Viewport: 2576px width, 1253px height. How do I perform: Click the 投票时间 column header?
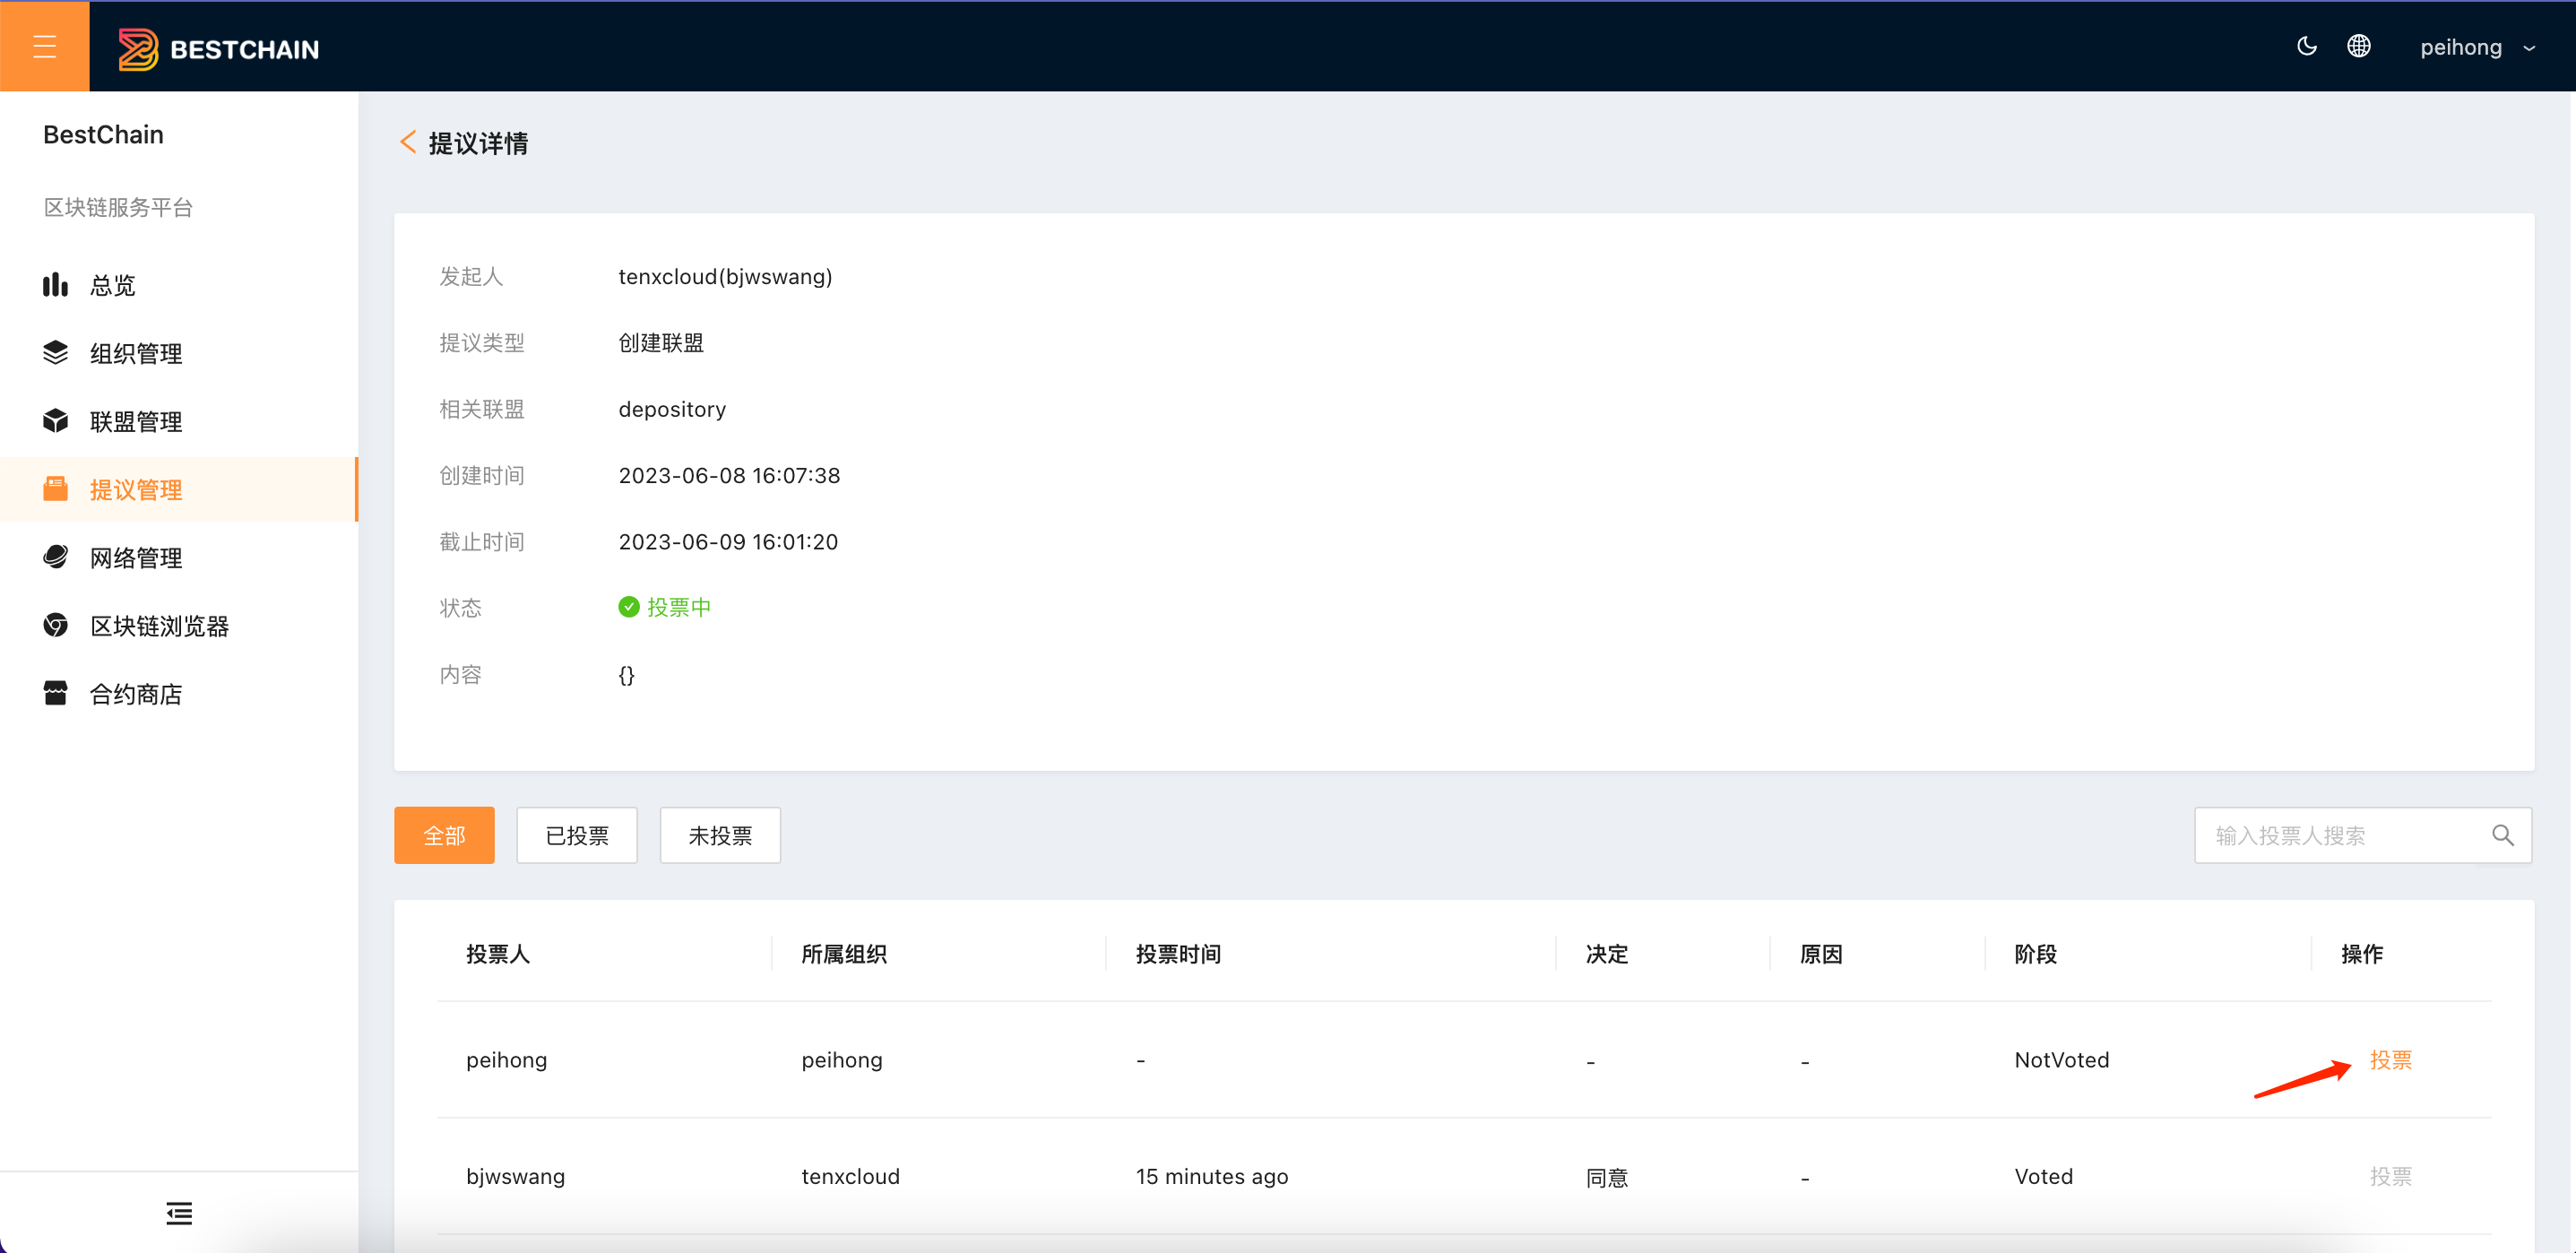pyautogui.click(x=1178, y=954)
